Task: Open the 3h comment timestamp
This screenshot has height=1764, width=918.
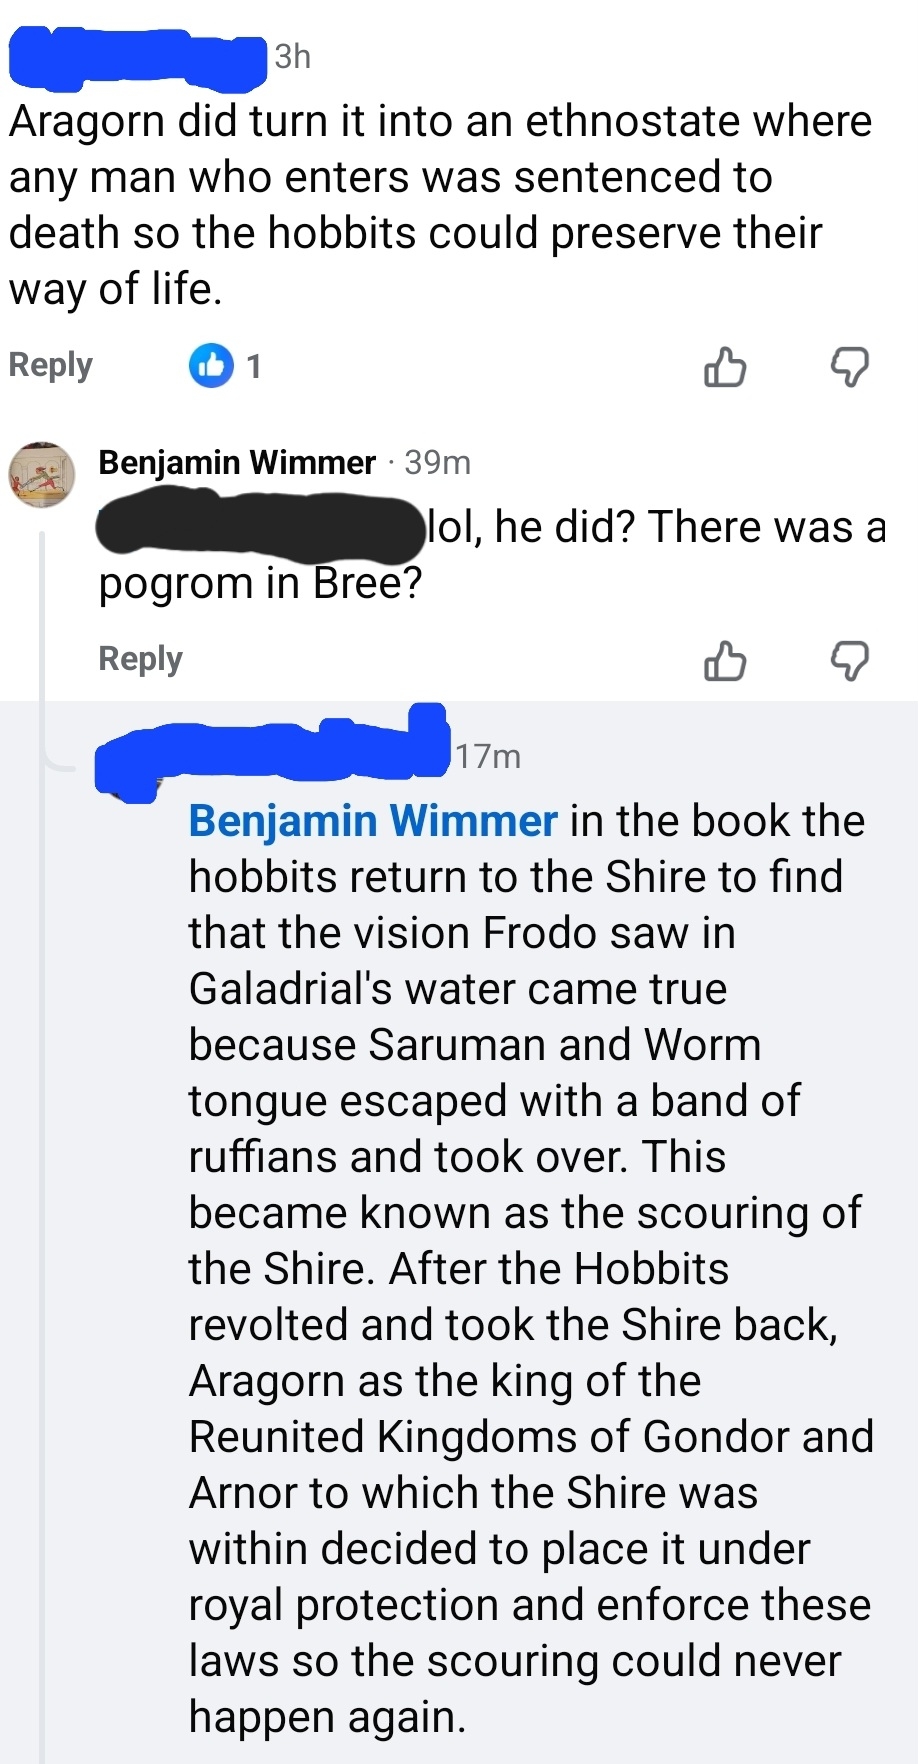Action: (x=293, y=57)
